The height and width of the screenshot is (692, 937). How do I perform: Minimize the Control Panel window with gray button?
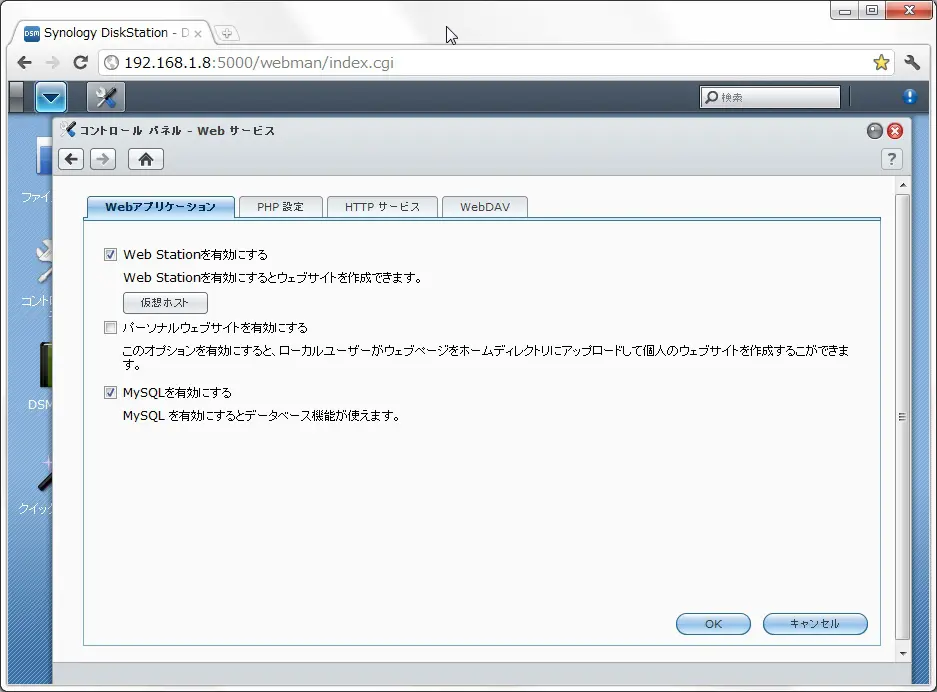point(874,131)
